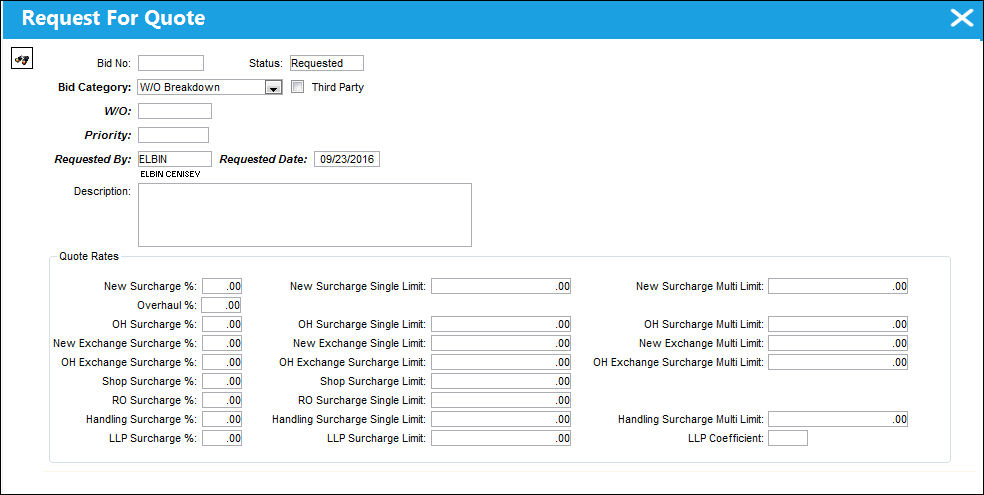Click the New Exchange Multi Limit field
The height and width of the screenshot is (495, 984).
(x=838, y=343)
